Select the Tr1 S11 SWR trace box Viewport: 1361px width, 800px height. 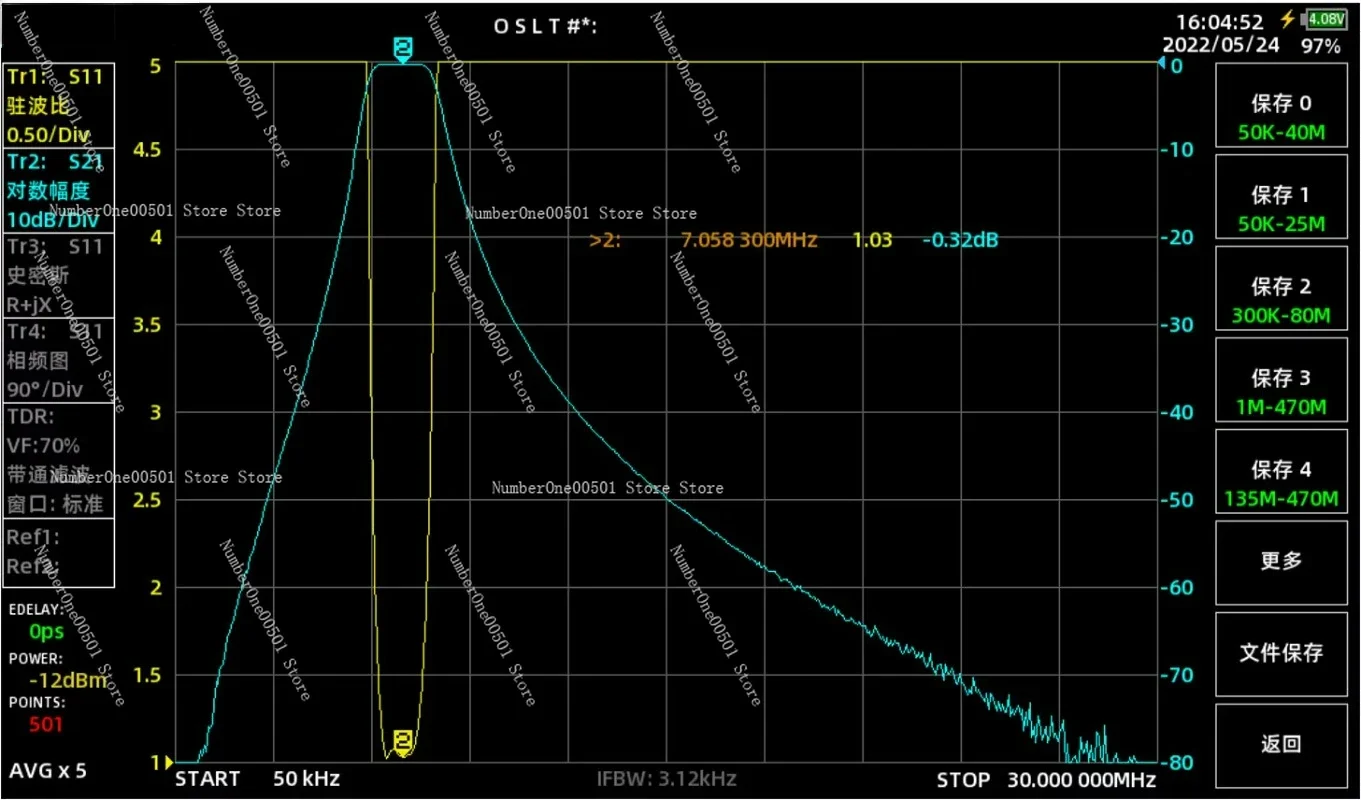(x=59, y=106)
